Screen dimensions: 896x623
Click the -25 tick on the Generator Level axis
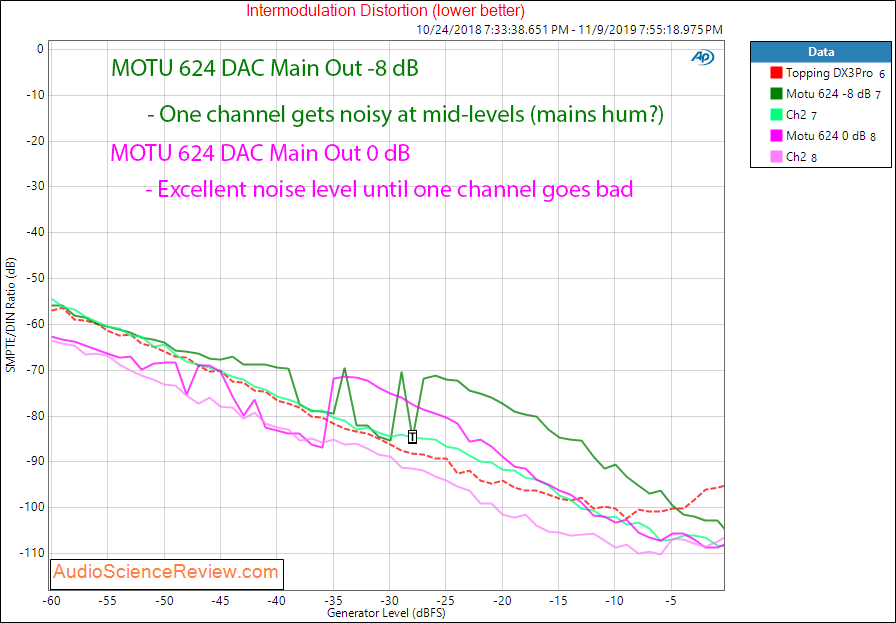point(446,601)
